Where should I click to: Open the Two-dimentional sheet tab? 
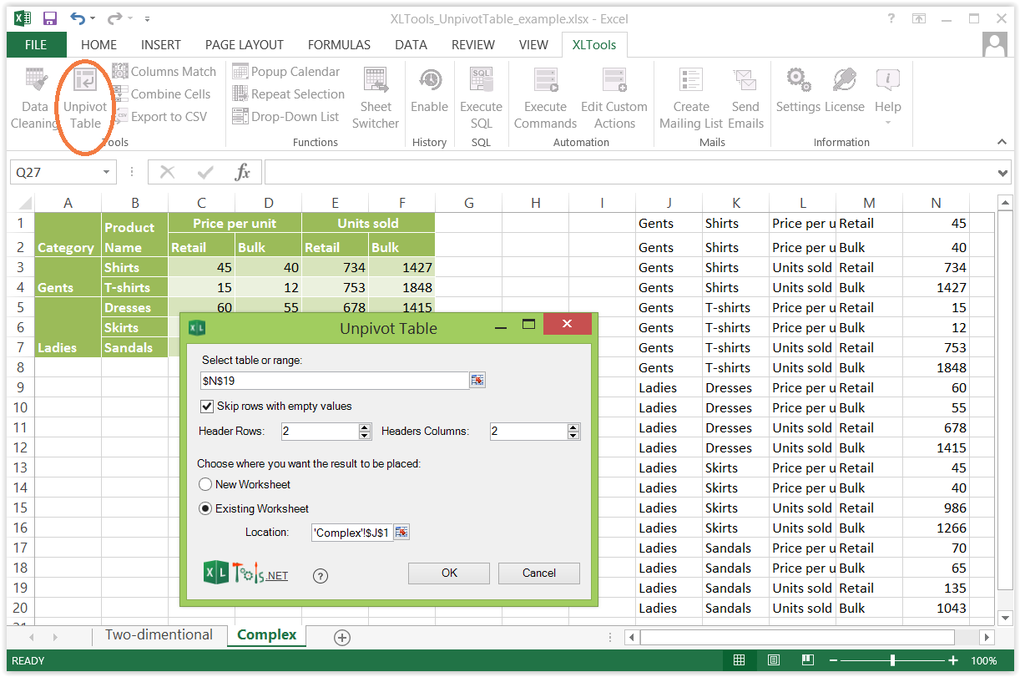pyautogui.click(x=159, y=635)
